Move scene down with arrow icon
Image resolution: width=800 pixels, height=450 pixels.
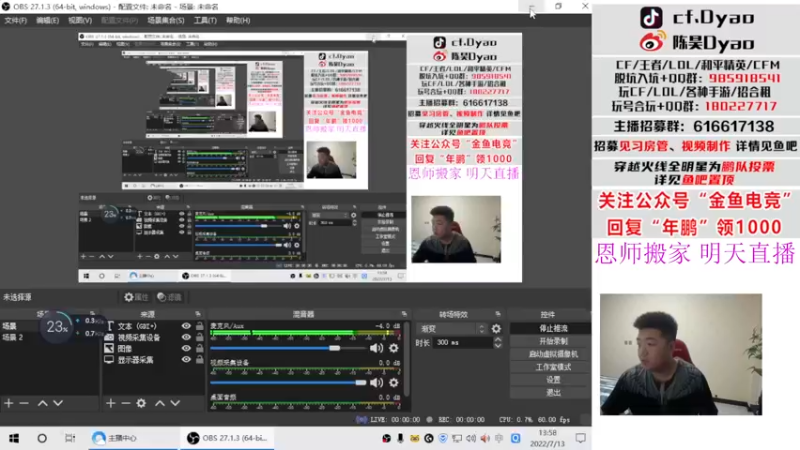[x=58, y=404]
